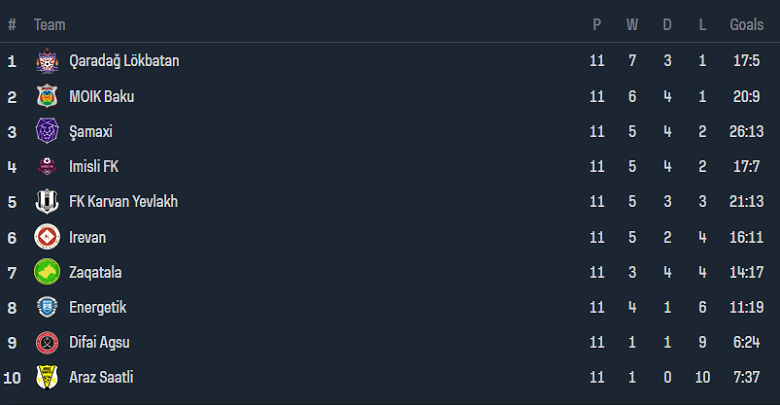
Task: Click the Team column header
Action: click(x=49, y=24)
